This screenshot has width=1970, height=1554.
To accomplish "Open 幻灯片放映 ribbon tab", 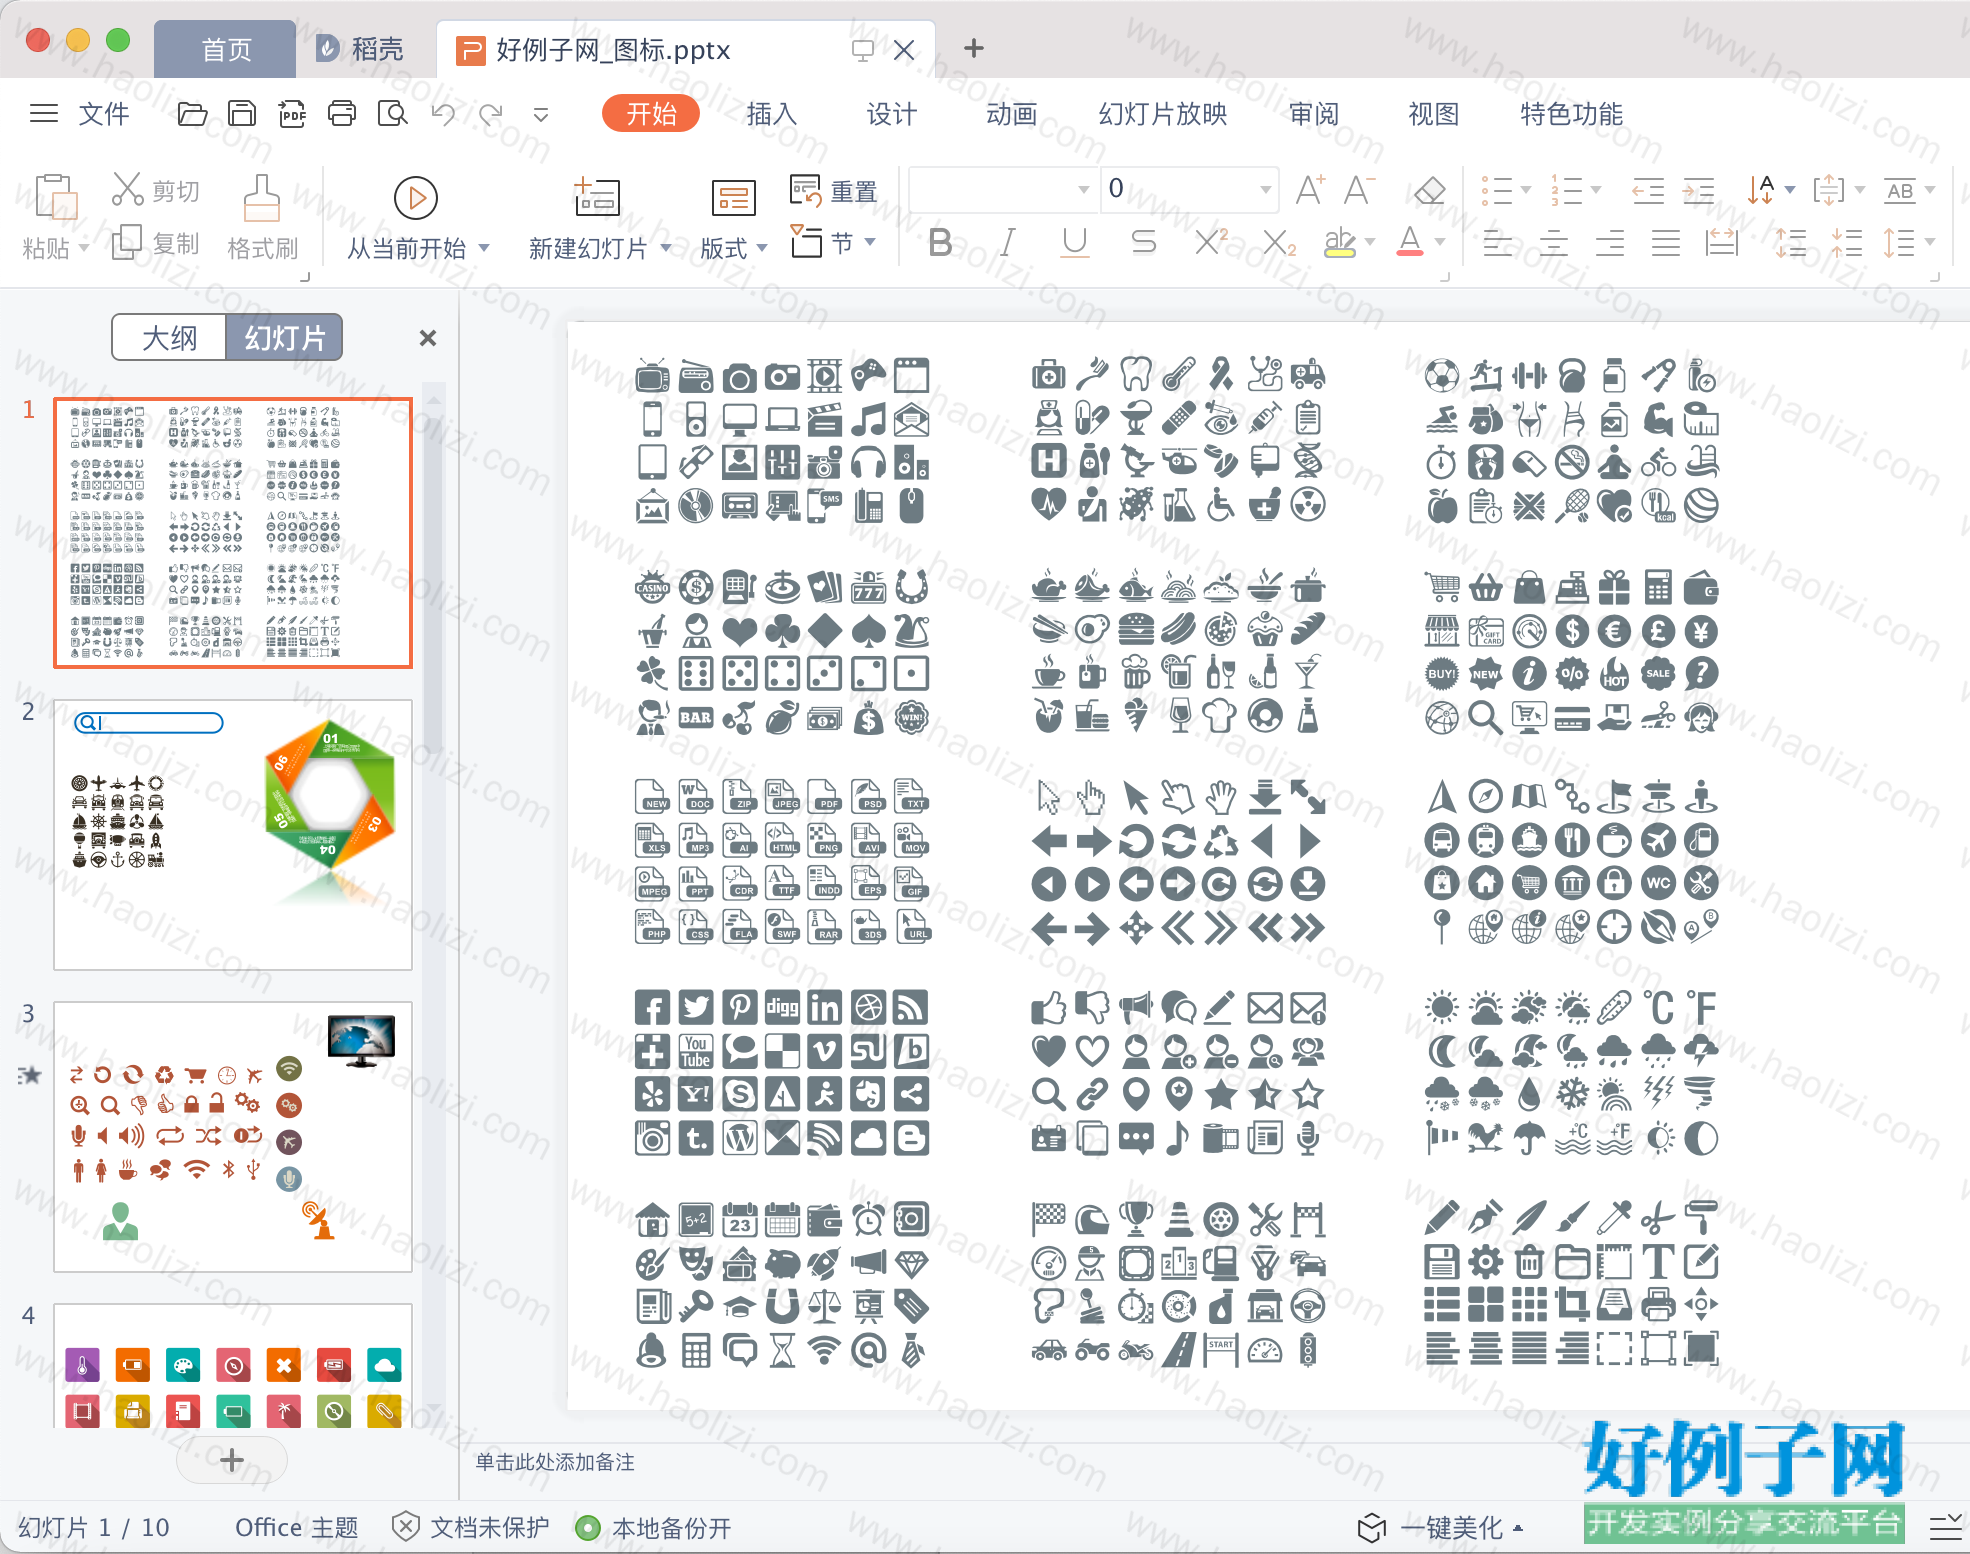I will pyautogui.click(x=1163, y=114).
